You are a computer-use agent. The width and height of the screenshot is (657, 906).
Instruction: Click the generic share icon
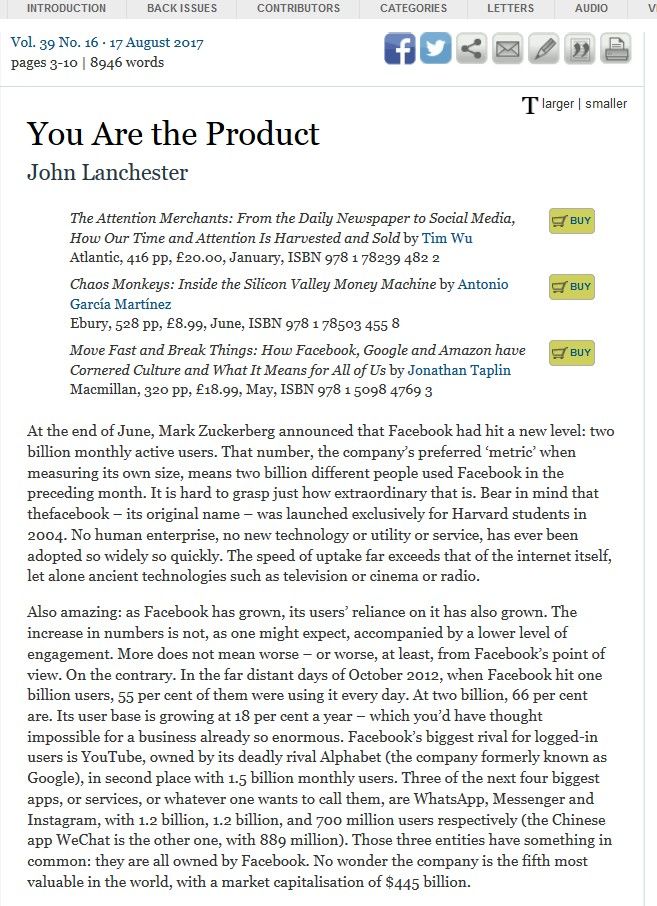[471, 49]
